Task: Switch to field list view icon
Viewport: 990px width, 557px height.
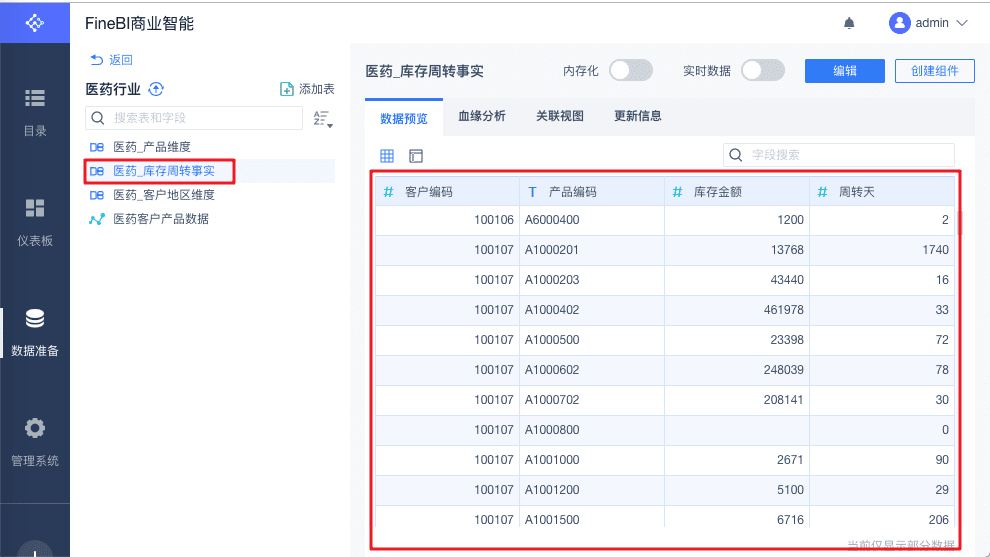Action: pyautogui.click(x=416, y=156)
